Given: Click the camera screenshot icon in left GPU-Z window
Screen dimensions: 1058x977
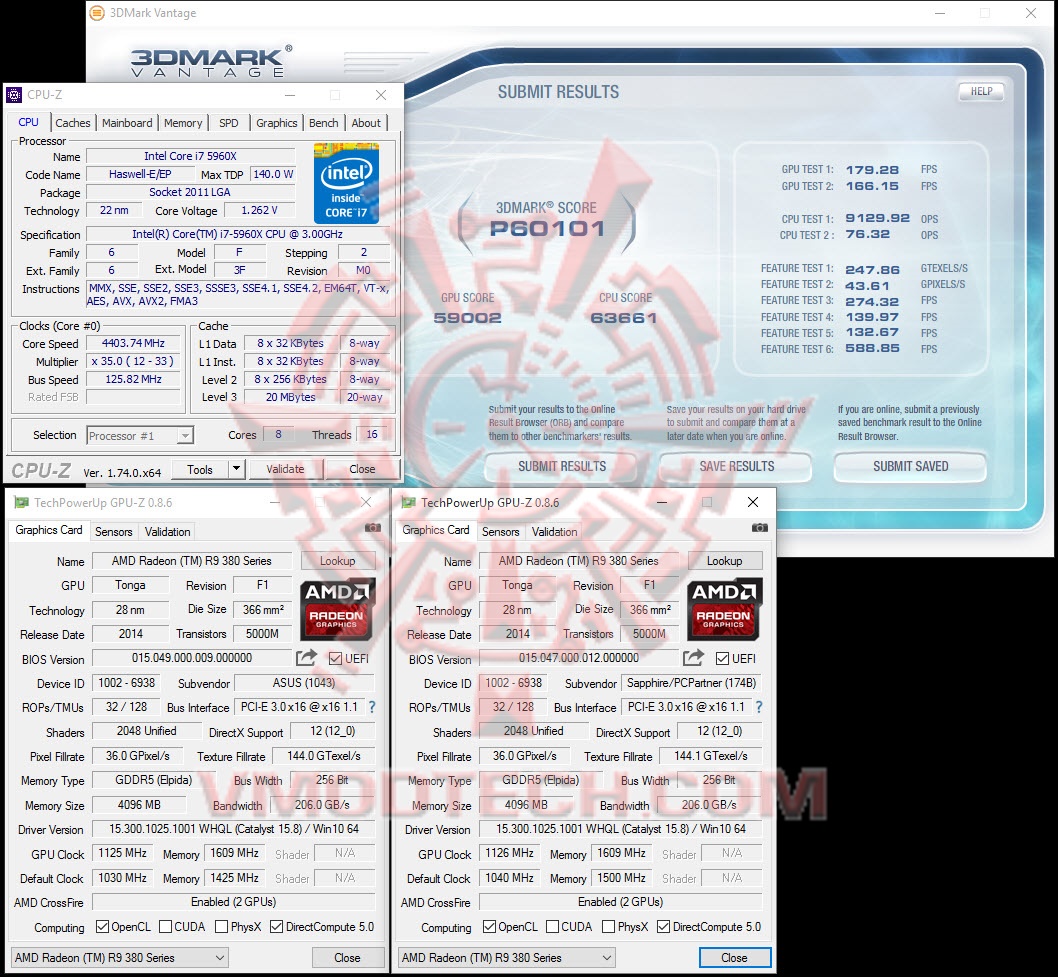Looking at the screenshot, I should tap(372, 528).
